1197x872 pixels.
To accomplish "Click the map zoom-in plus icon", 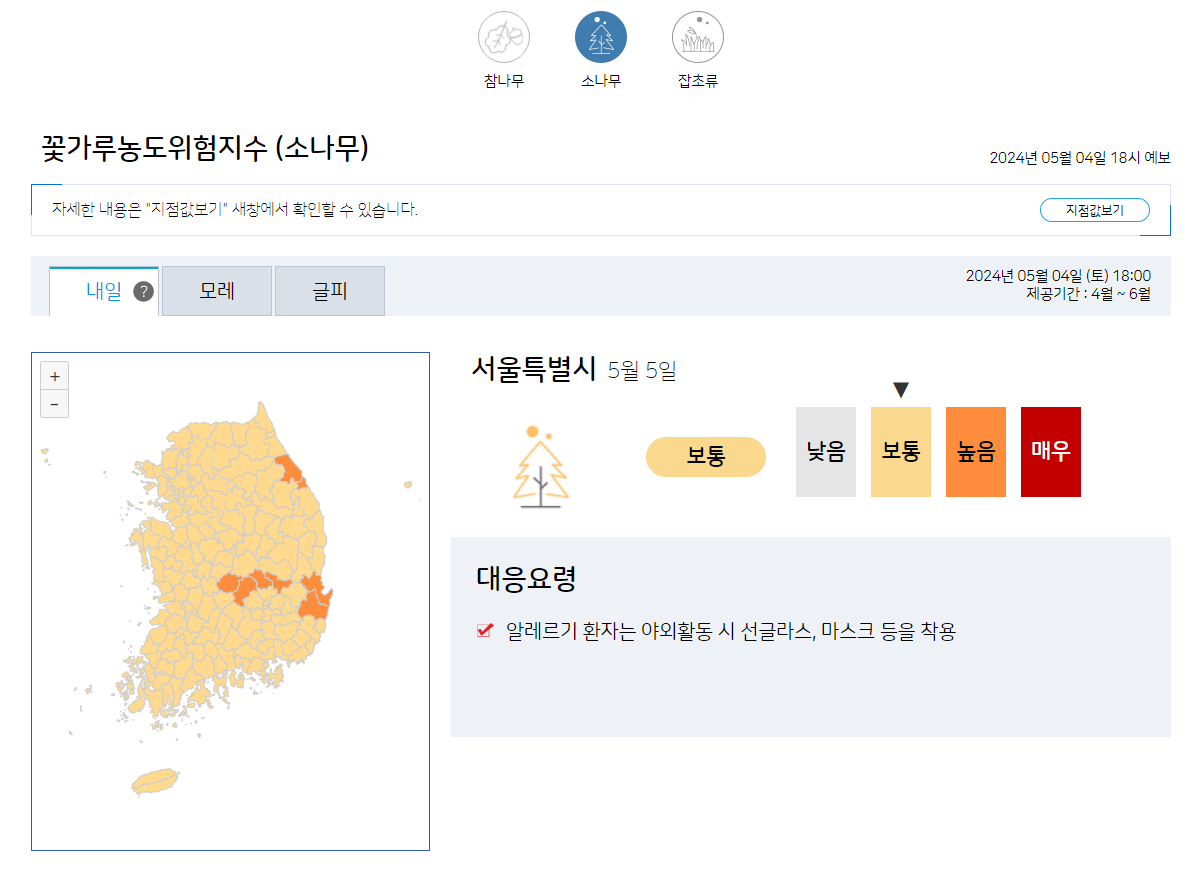I will [x=54, y=376].
